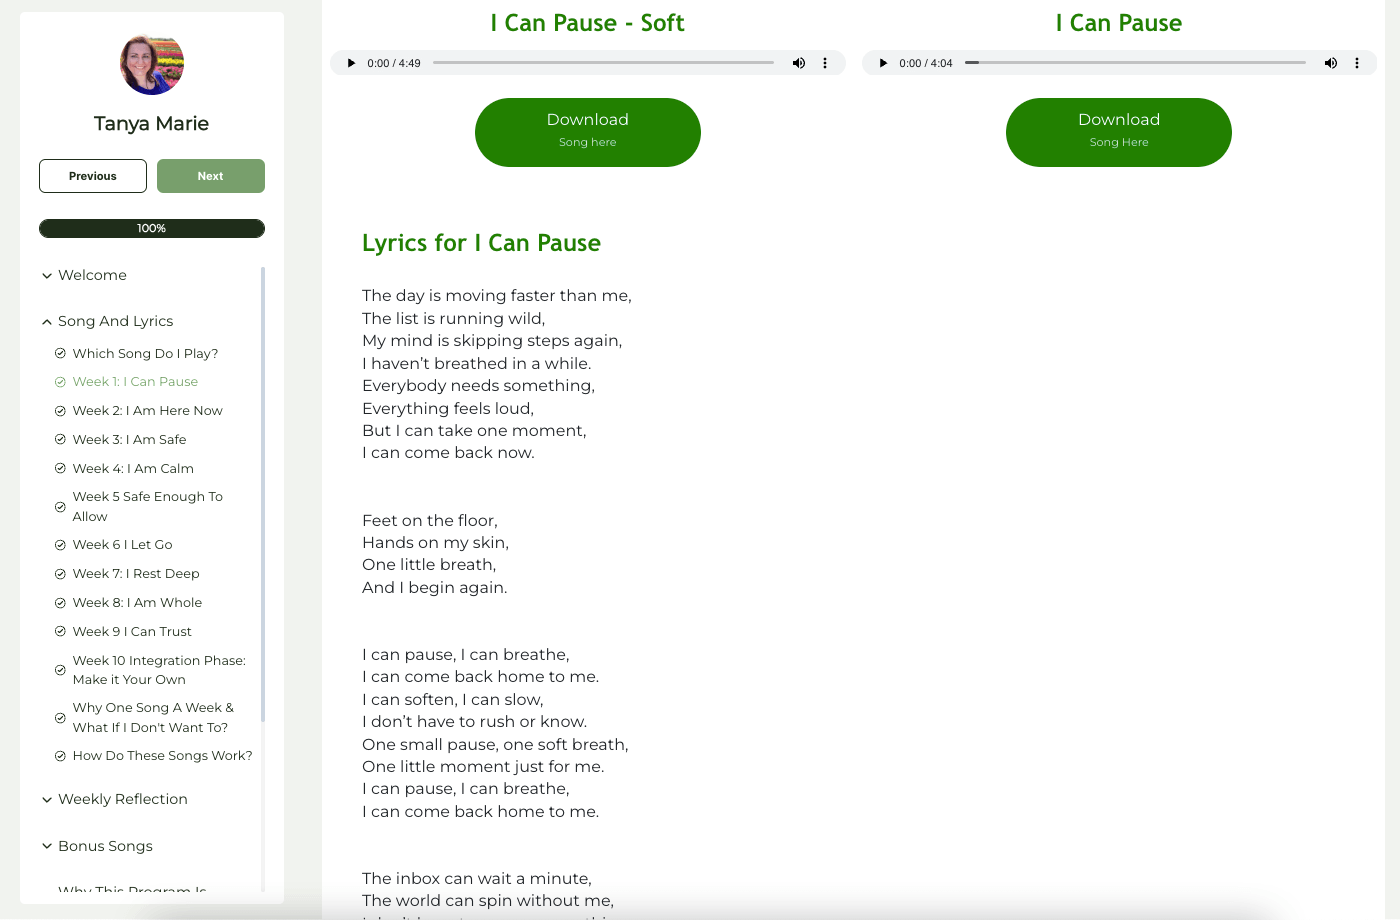Go back with the Previous button
The height and width of the screenshot is (920, 1400).
[x=93, y=176]
